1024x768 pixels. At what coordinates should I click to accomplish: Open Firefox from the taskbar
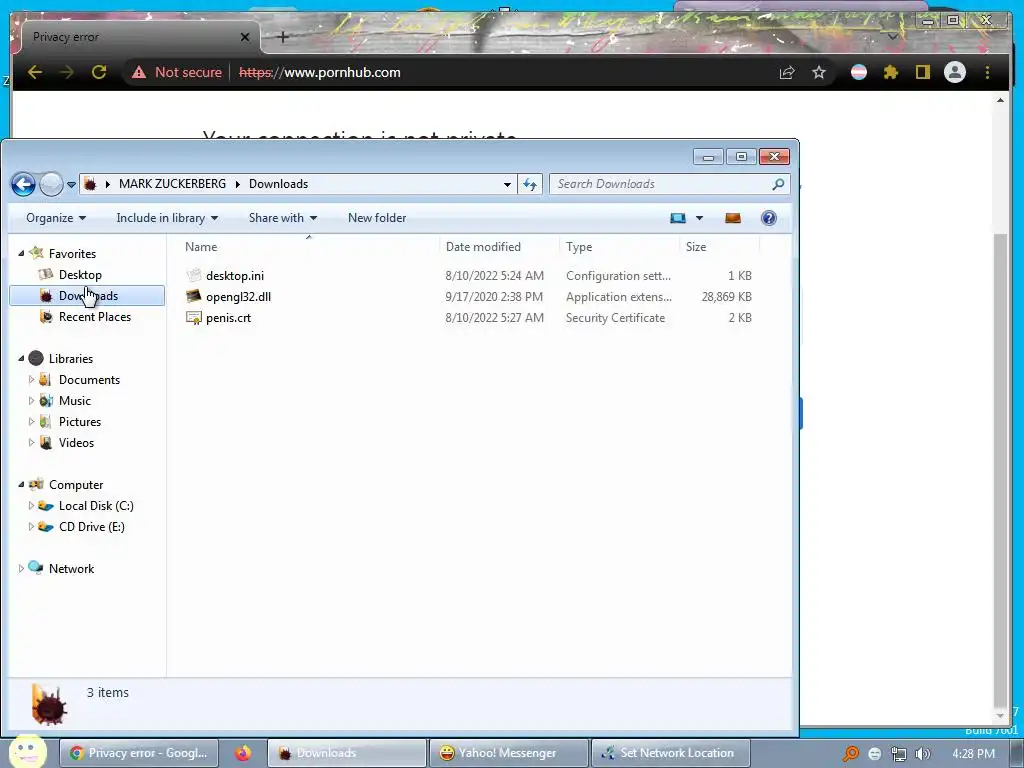(x=243, y=753)
